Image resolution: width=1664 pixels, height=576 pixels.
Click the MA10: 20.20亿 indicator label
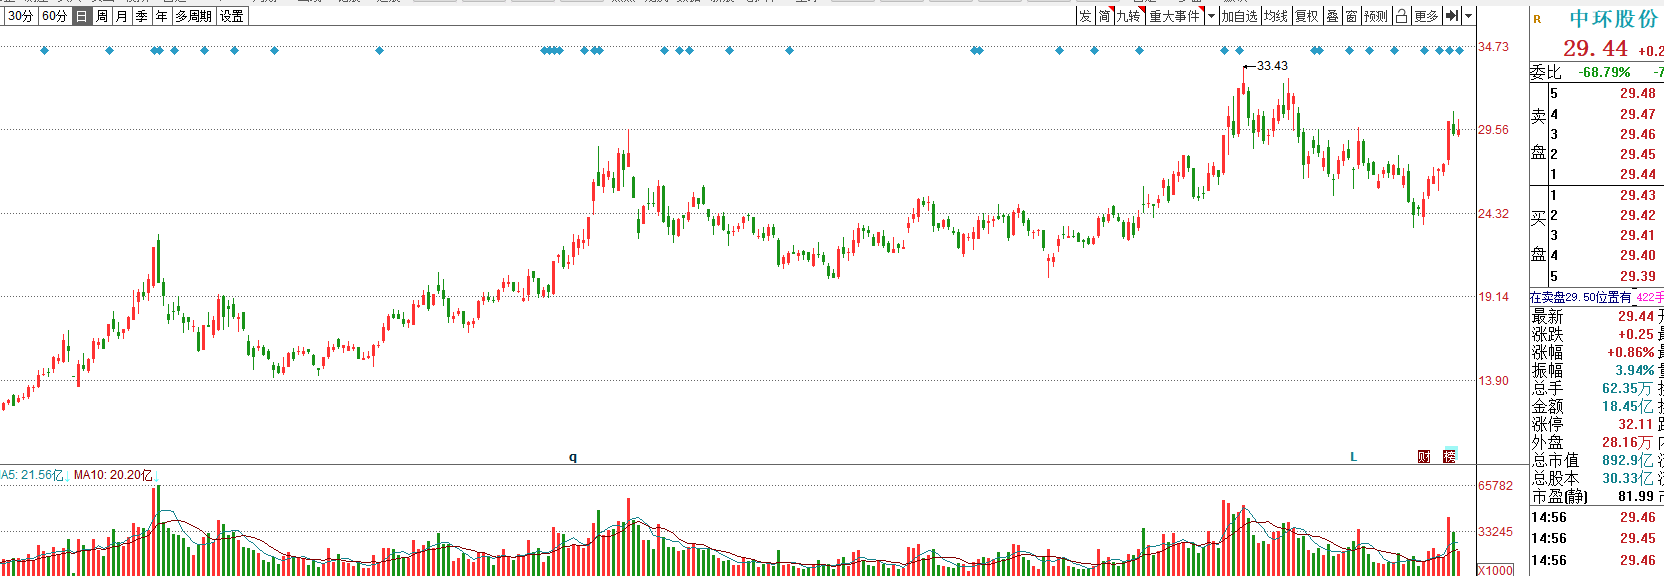coord(113,475)
